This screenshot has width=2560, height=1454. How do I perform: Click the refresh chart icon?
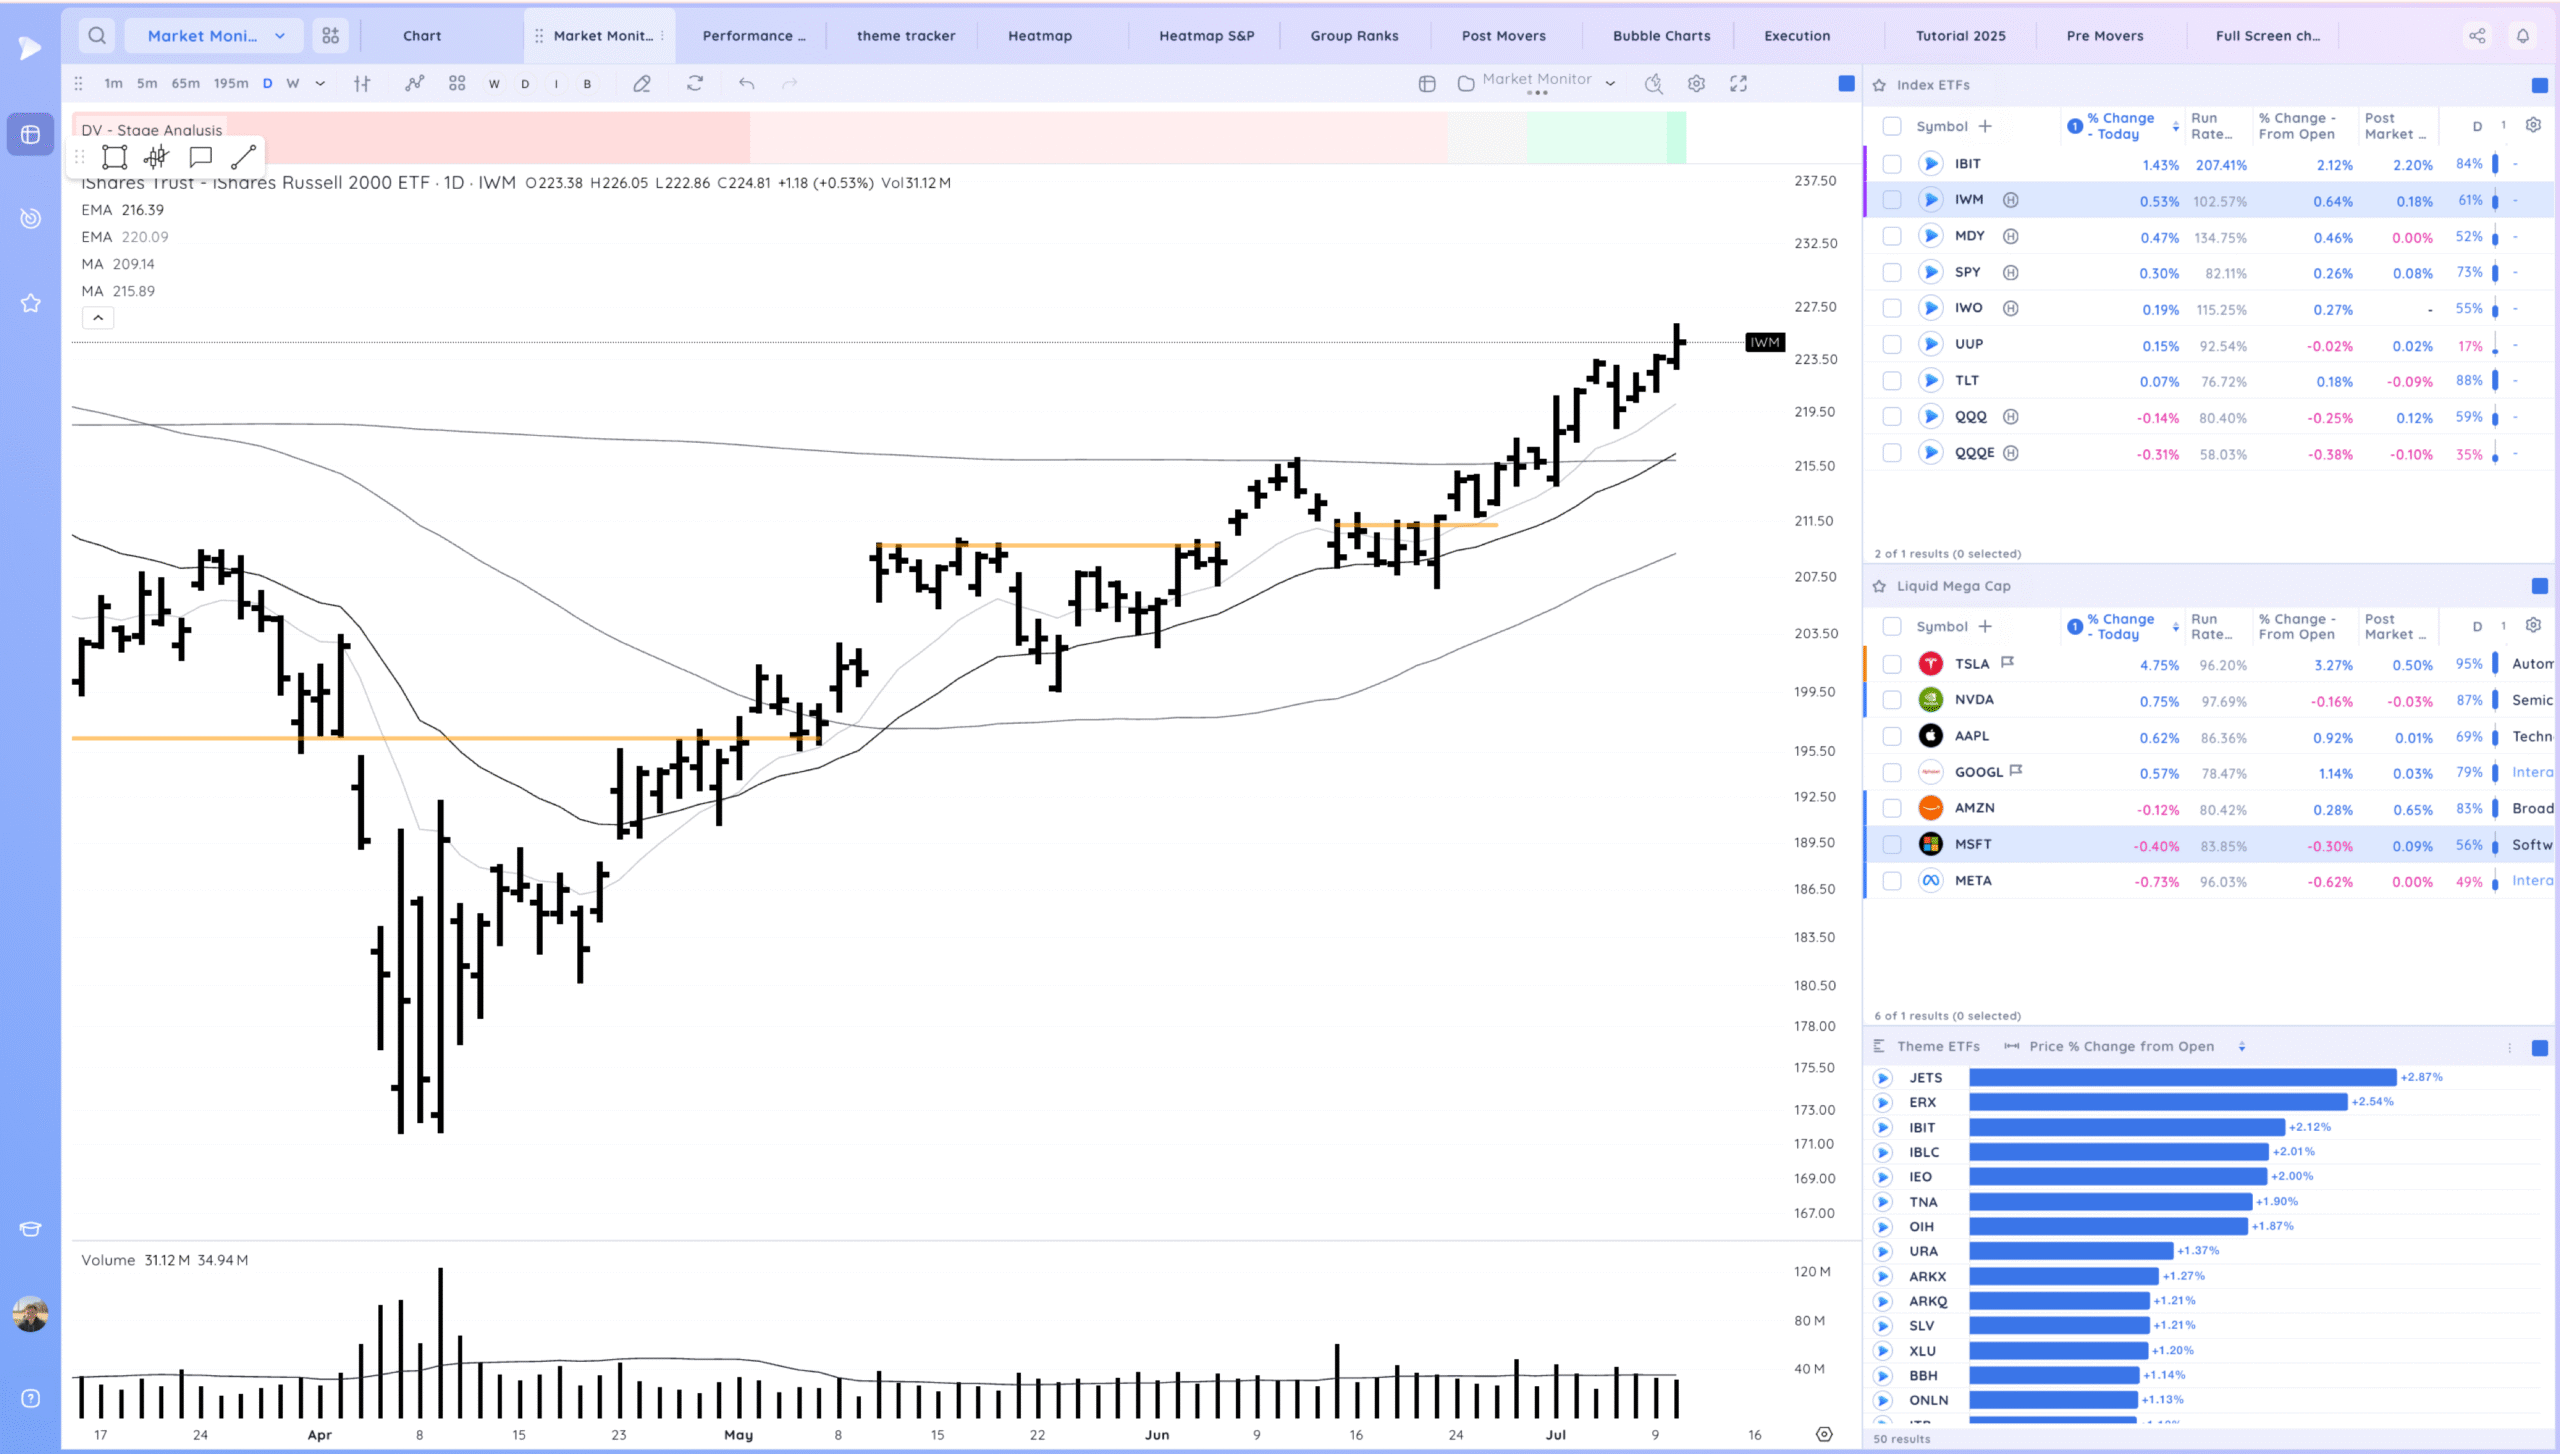(695, 84)
